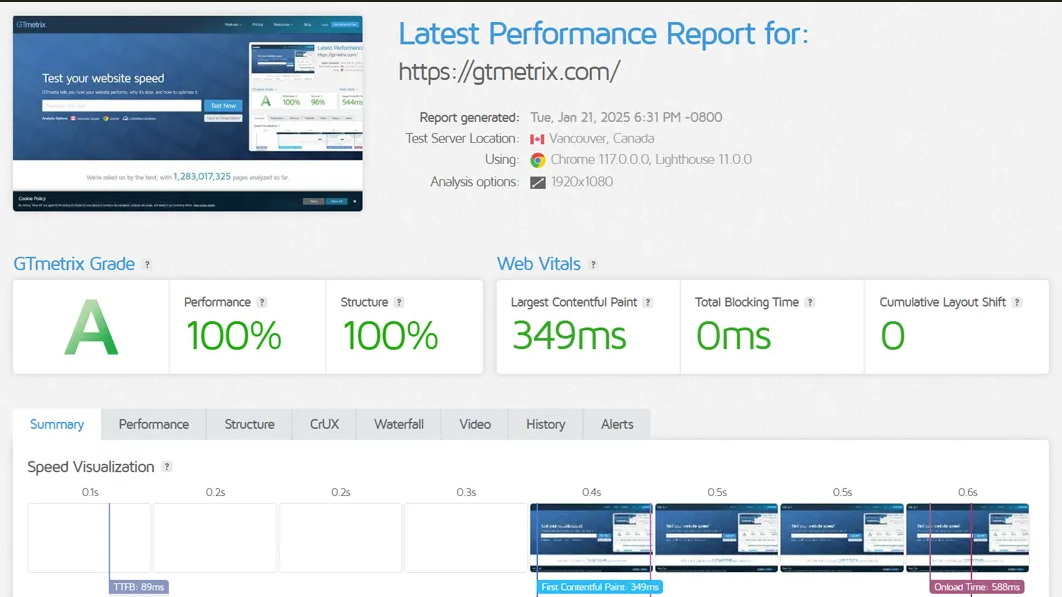
Task: Click the Speed Visualization help icon
Action: point(167,467)
